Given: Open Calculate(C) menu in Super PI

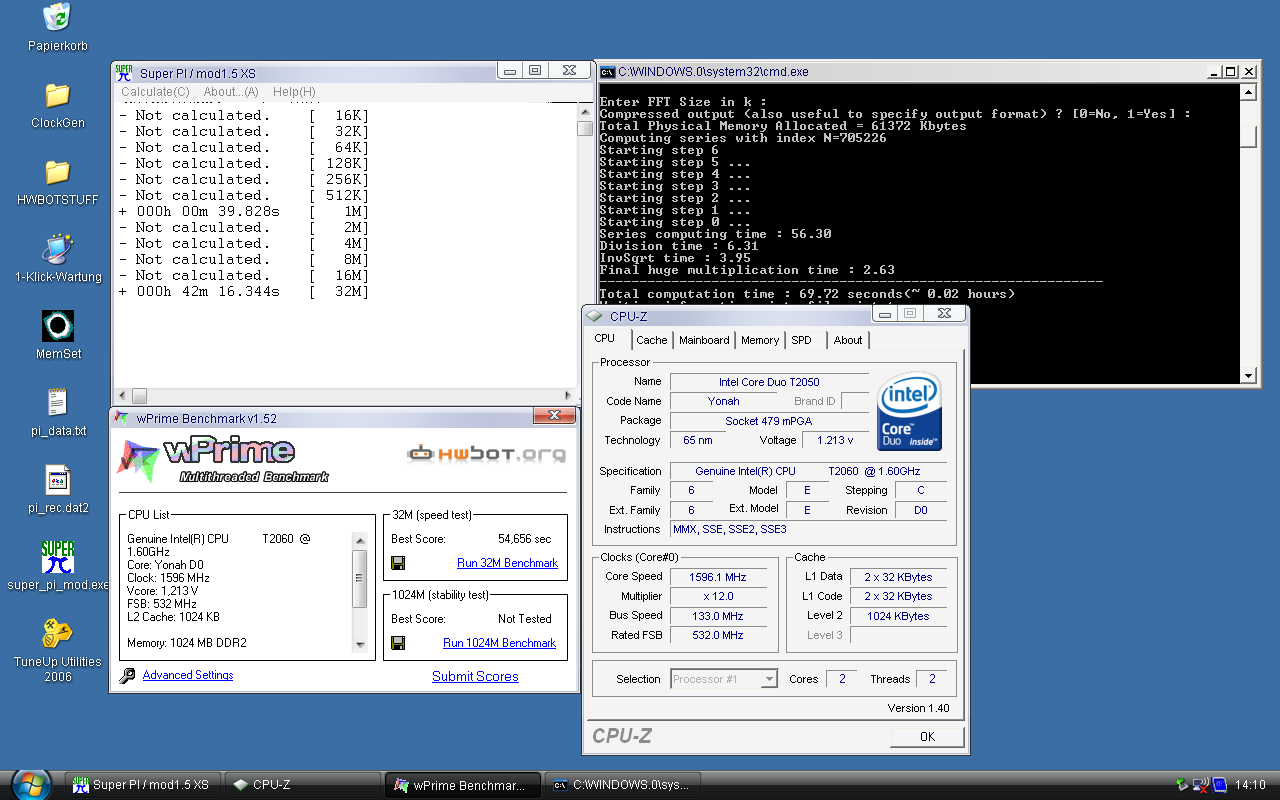Looking at the screenshot, I should click(155, 92).
